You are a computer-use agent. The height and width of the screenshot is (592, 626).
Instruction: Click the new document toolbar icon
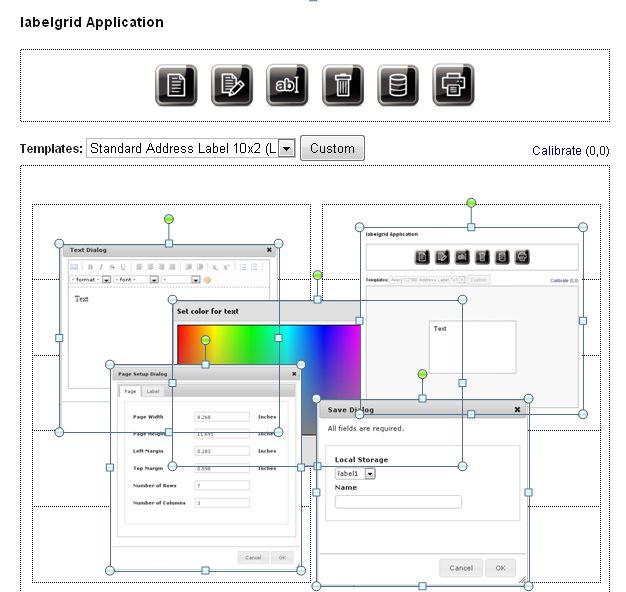click(176, 85)
